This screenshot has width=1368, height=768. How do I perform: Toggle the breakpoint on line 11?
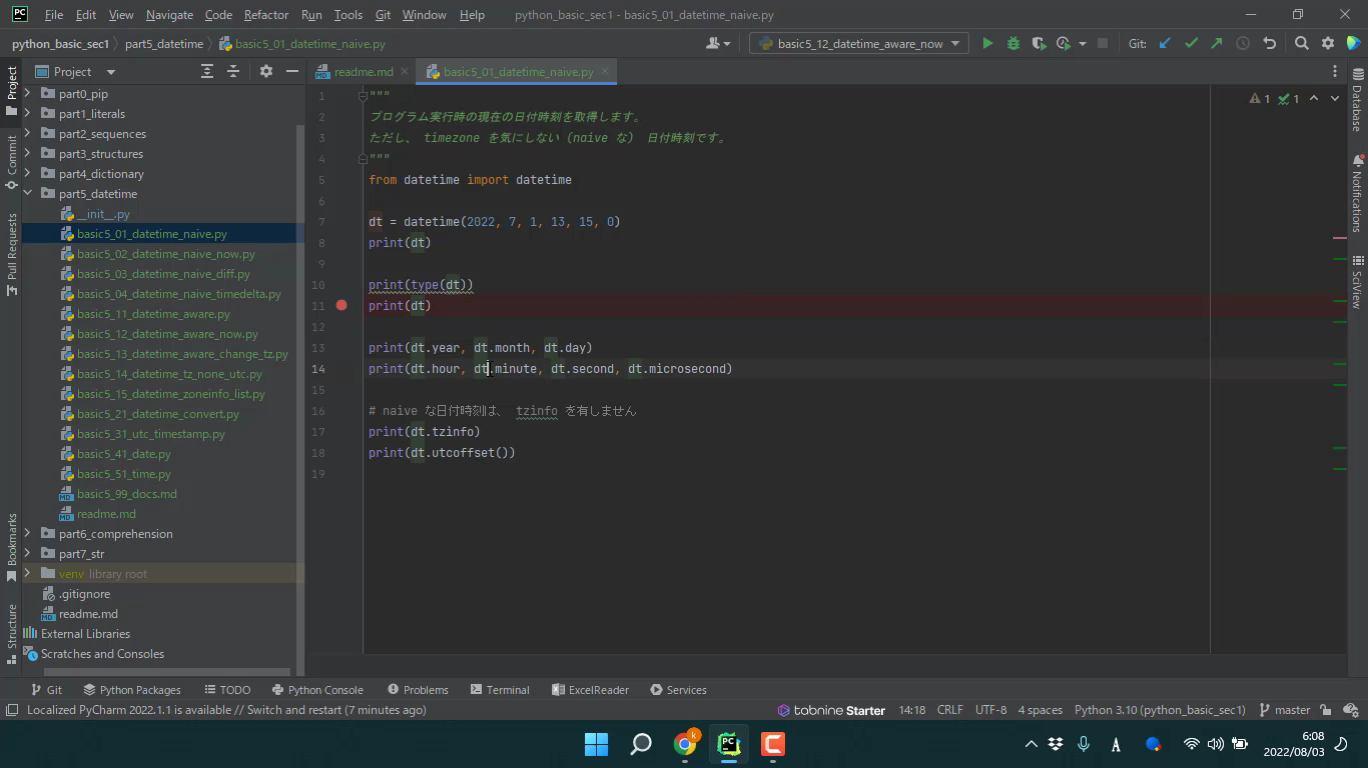pyautogui.click(x=341, y=305)
